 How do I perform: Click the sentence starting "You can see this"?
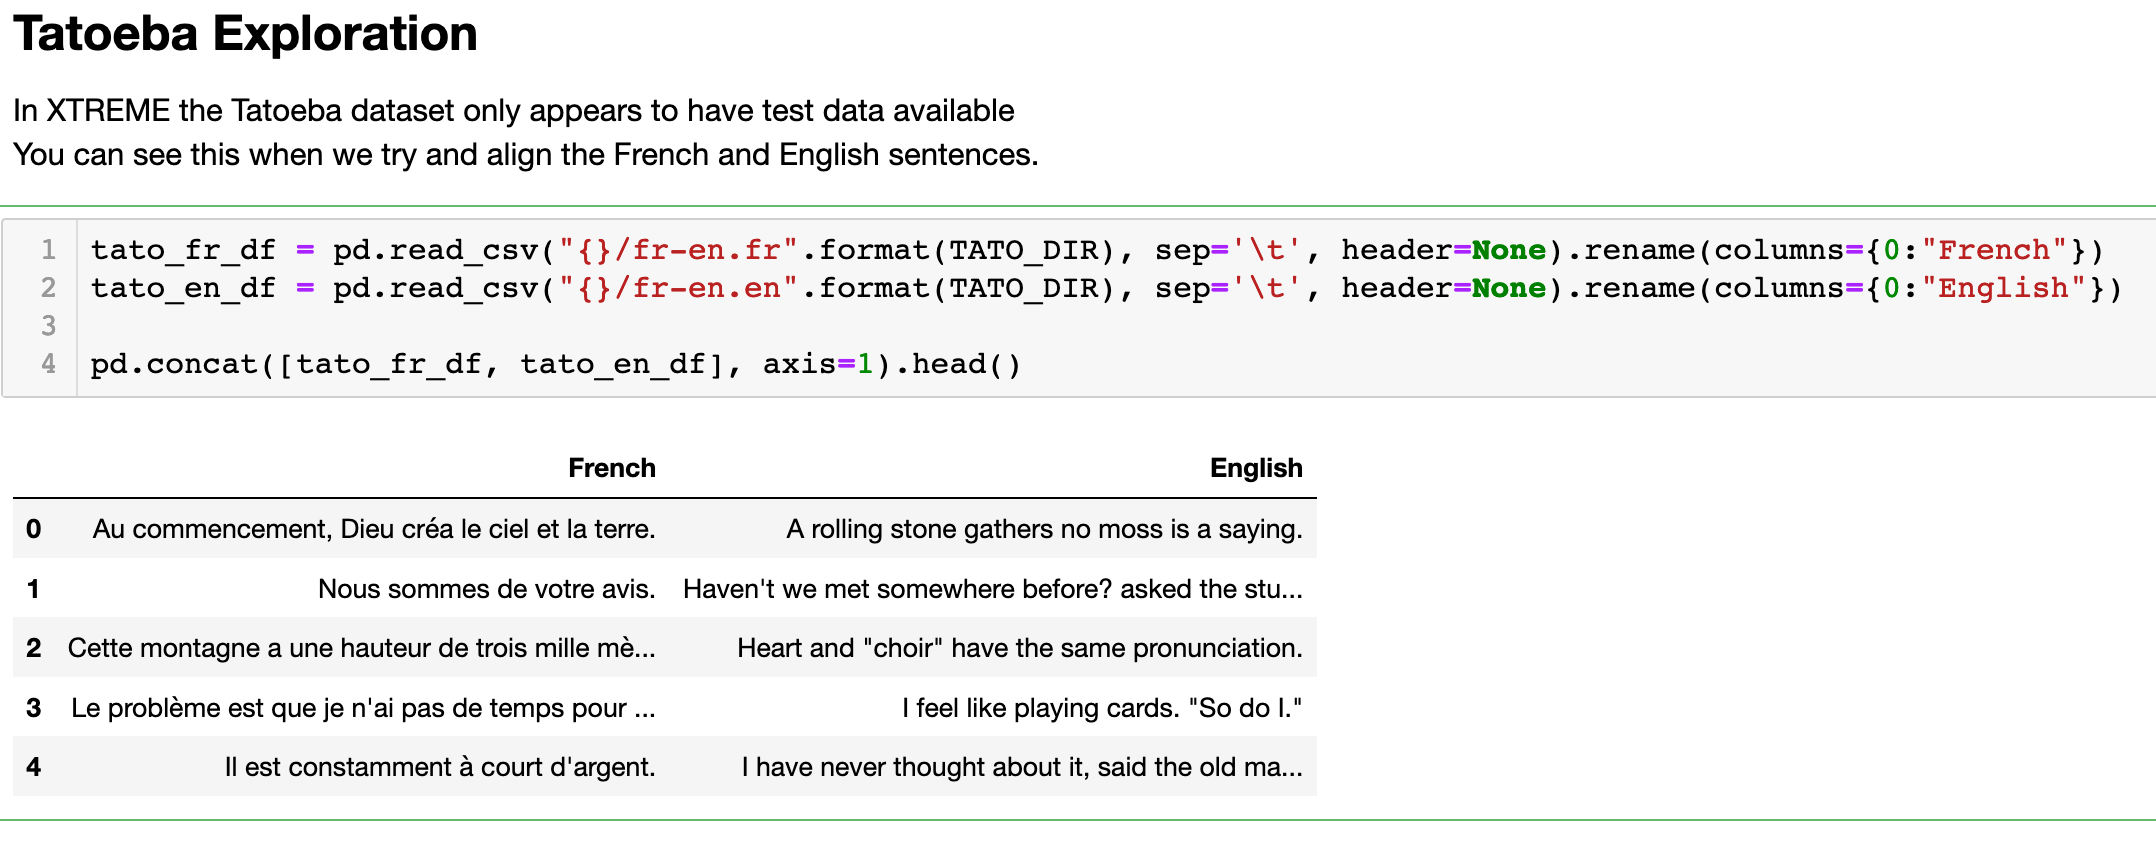coord(525,155)
